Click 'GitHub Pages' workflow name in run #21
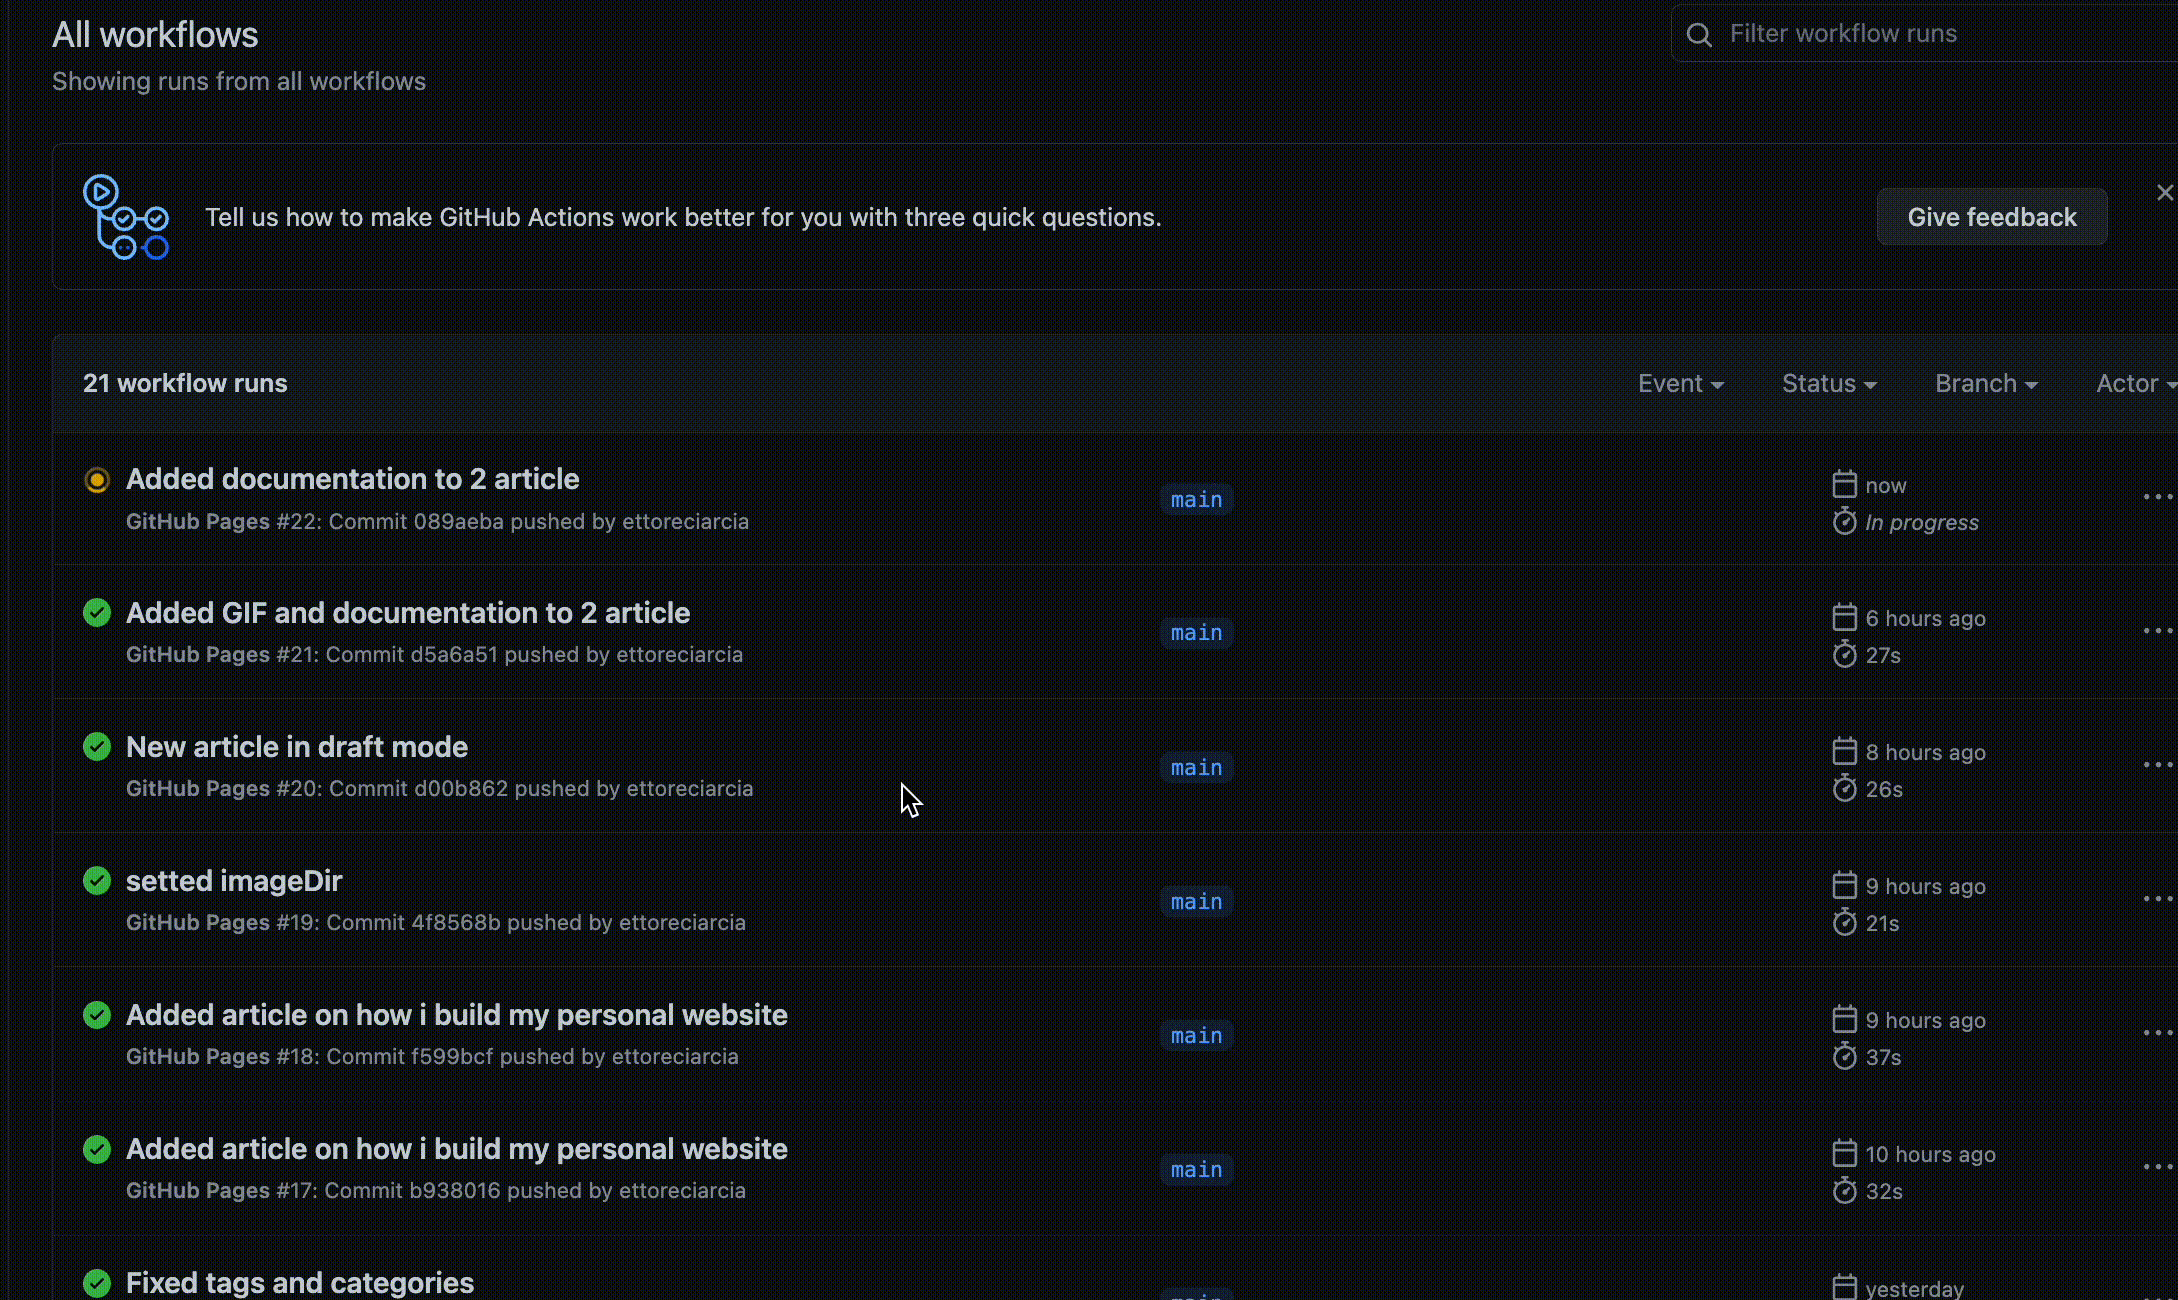The height and width of the screenshot is (1300, 2178). 198,654
